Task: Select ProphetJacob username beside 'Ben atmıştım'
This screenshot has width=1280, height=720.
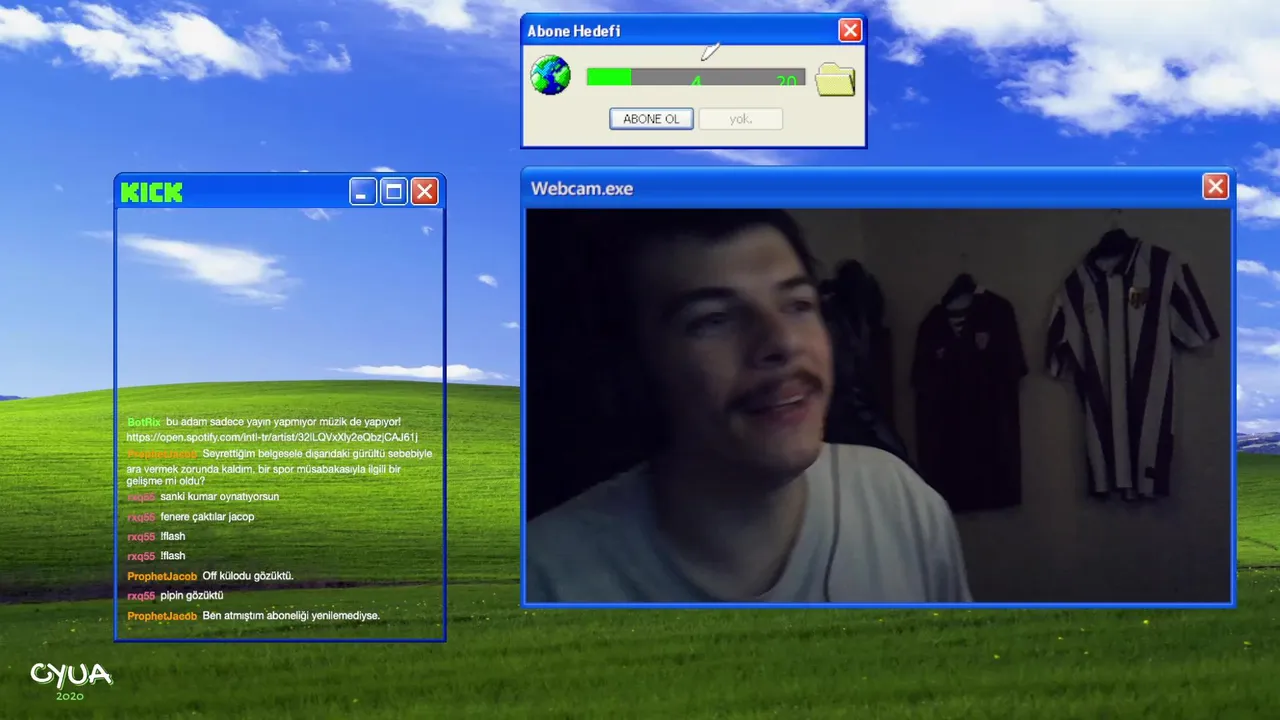Action: 162,616
